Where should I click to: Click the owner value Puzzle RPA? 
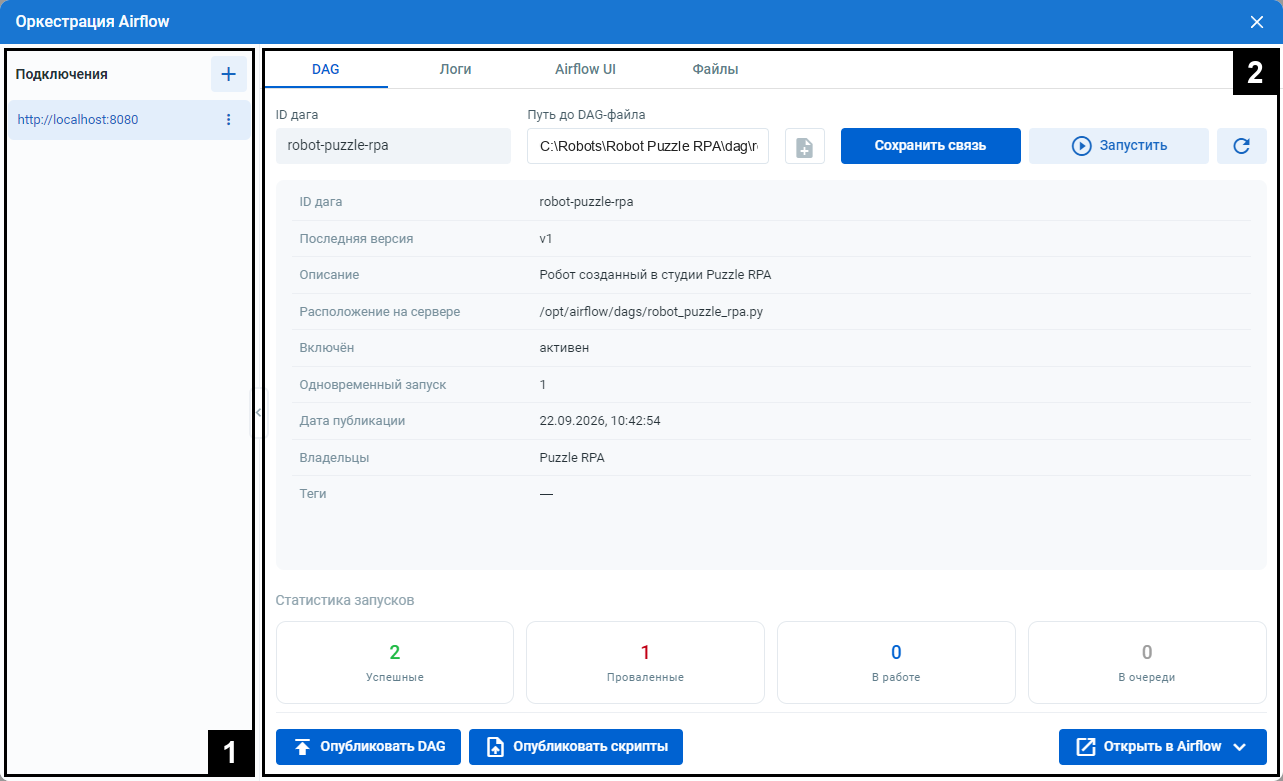572,458
